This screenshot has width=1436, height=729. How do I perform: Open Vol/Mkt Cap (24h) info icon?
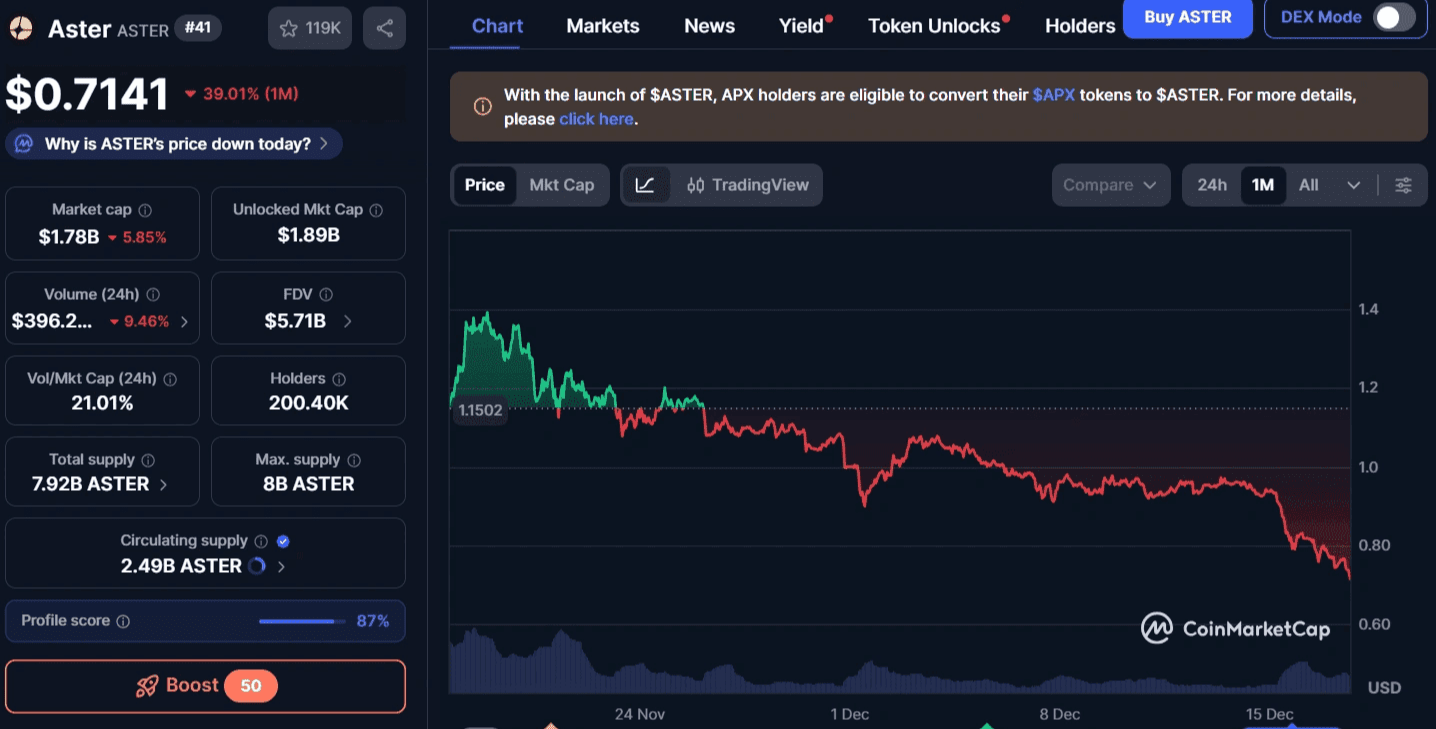pyautogui.click(x=170, y=379)
